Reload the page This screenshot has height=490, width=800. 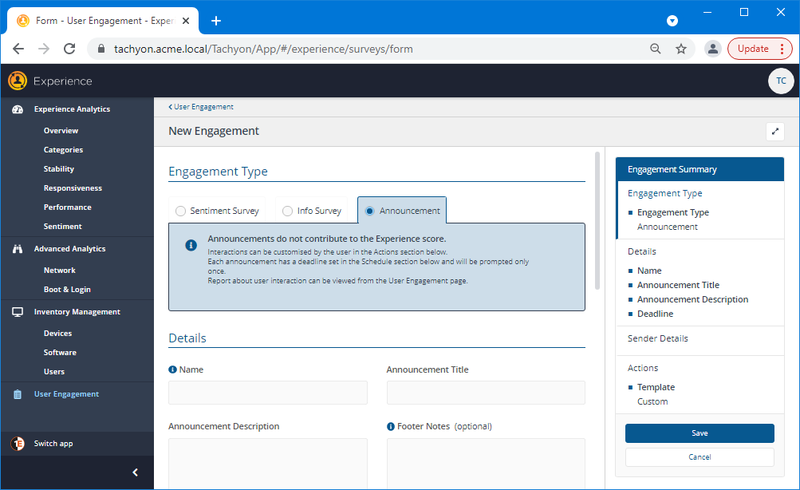(69, 49)
